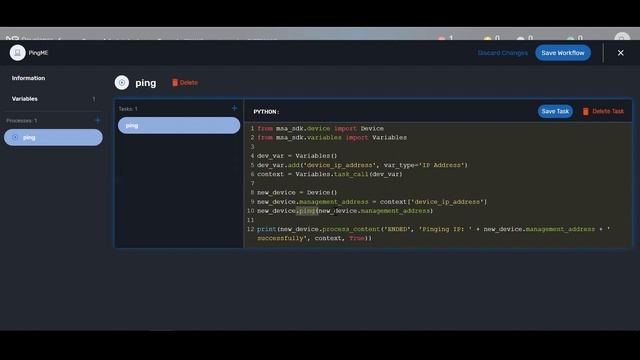Click line 9 management_address assignment
The width and height of the screenshot is (640, 360).
[x=372, y=202]
